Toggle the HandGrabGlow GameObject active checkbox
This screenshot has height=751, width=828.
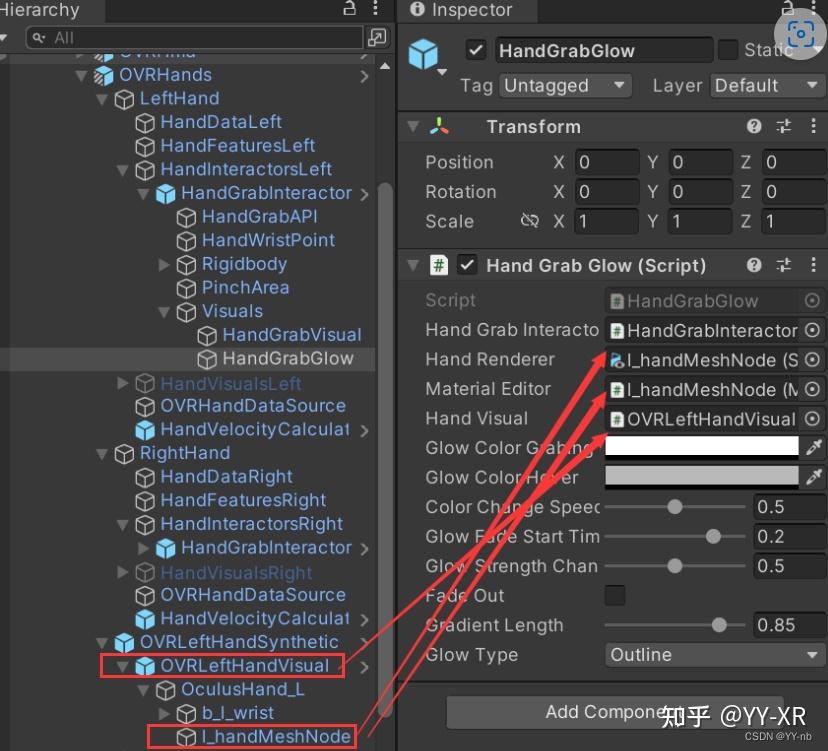coord(476,51)
